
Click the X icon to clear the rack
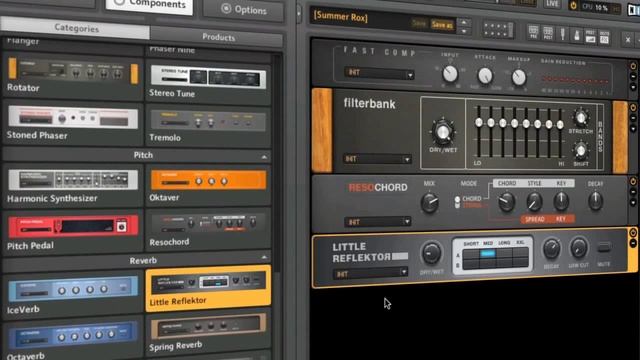628,39
